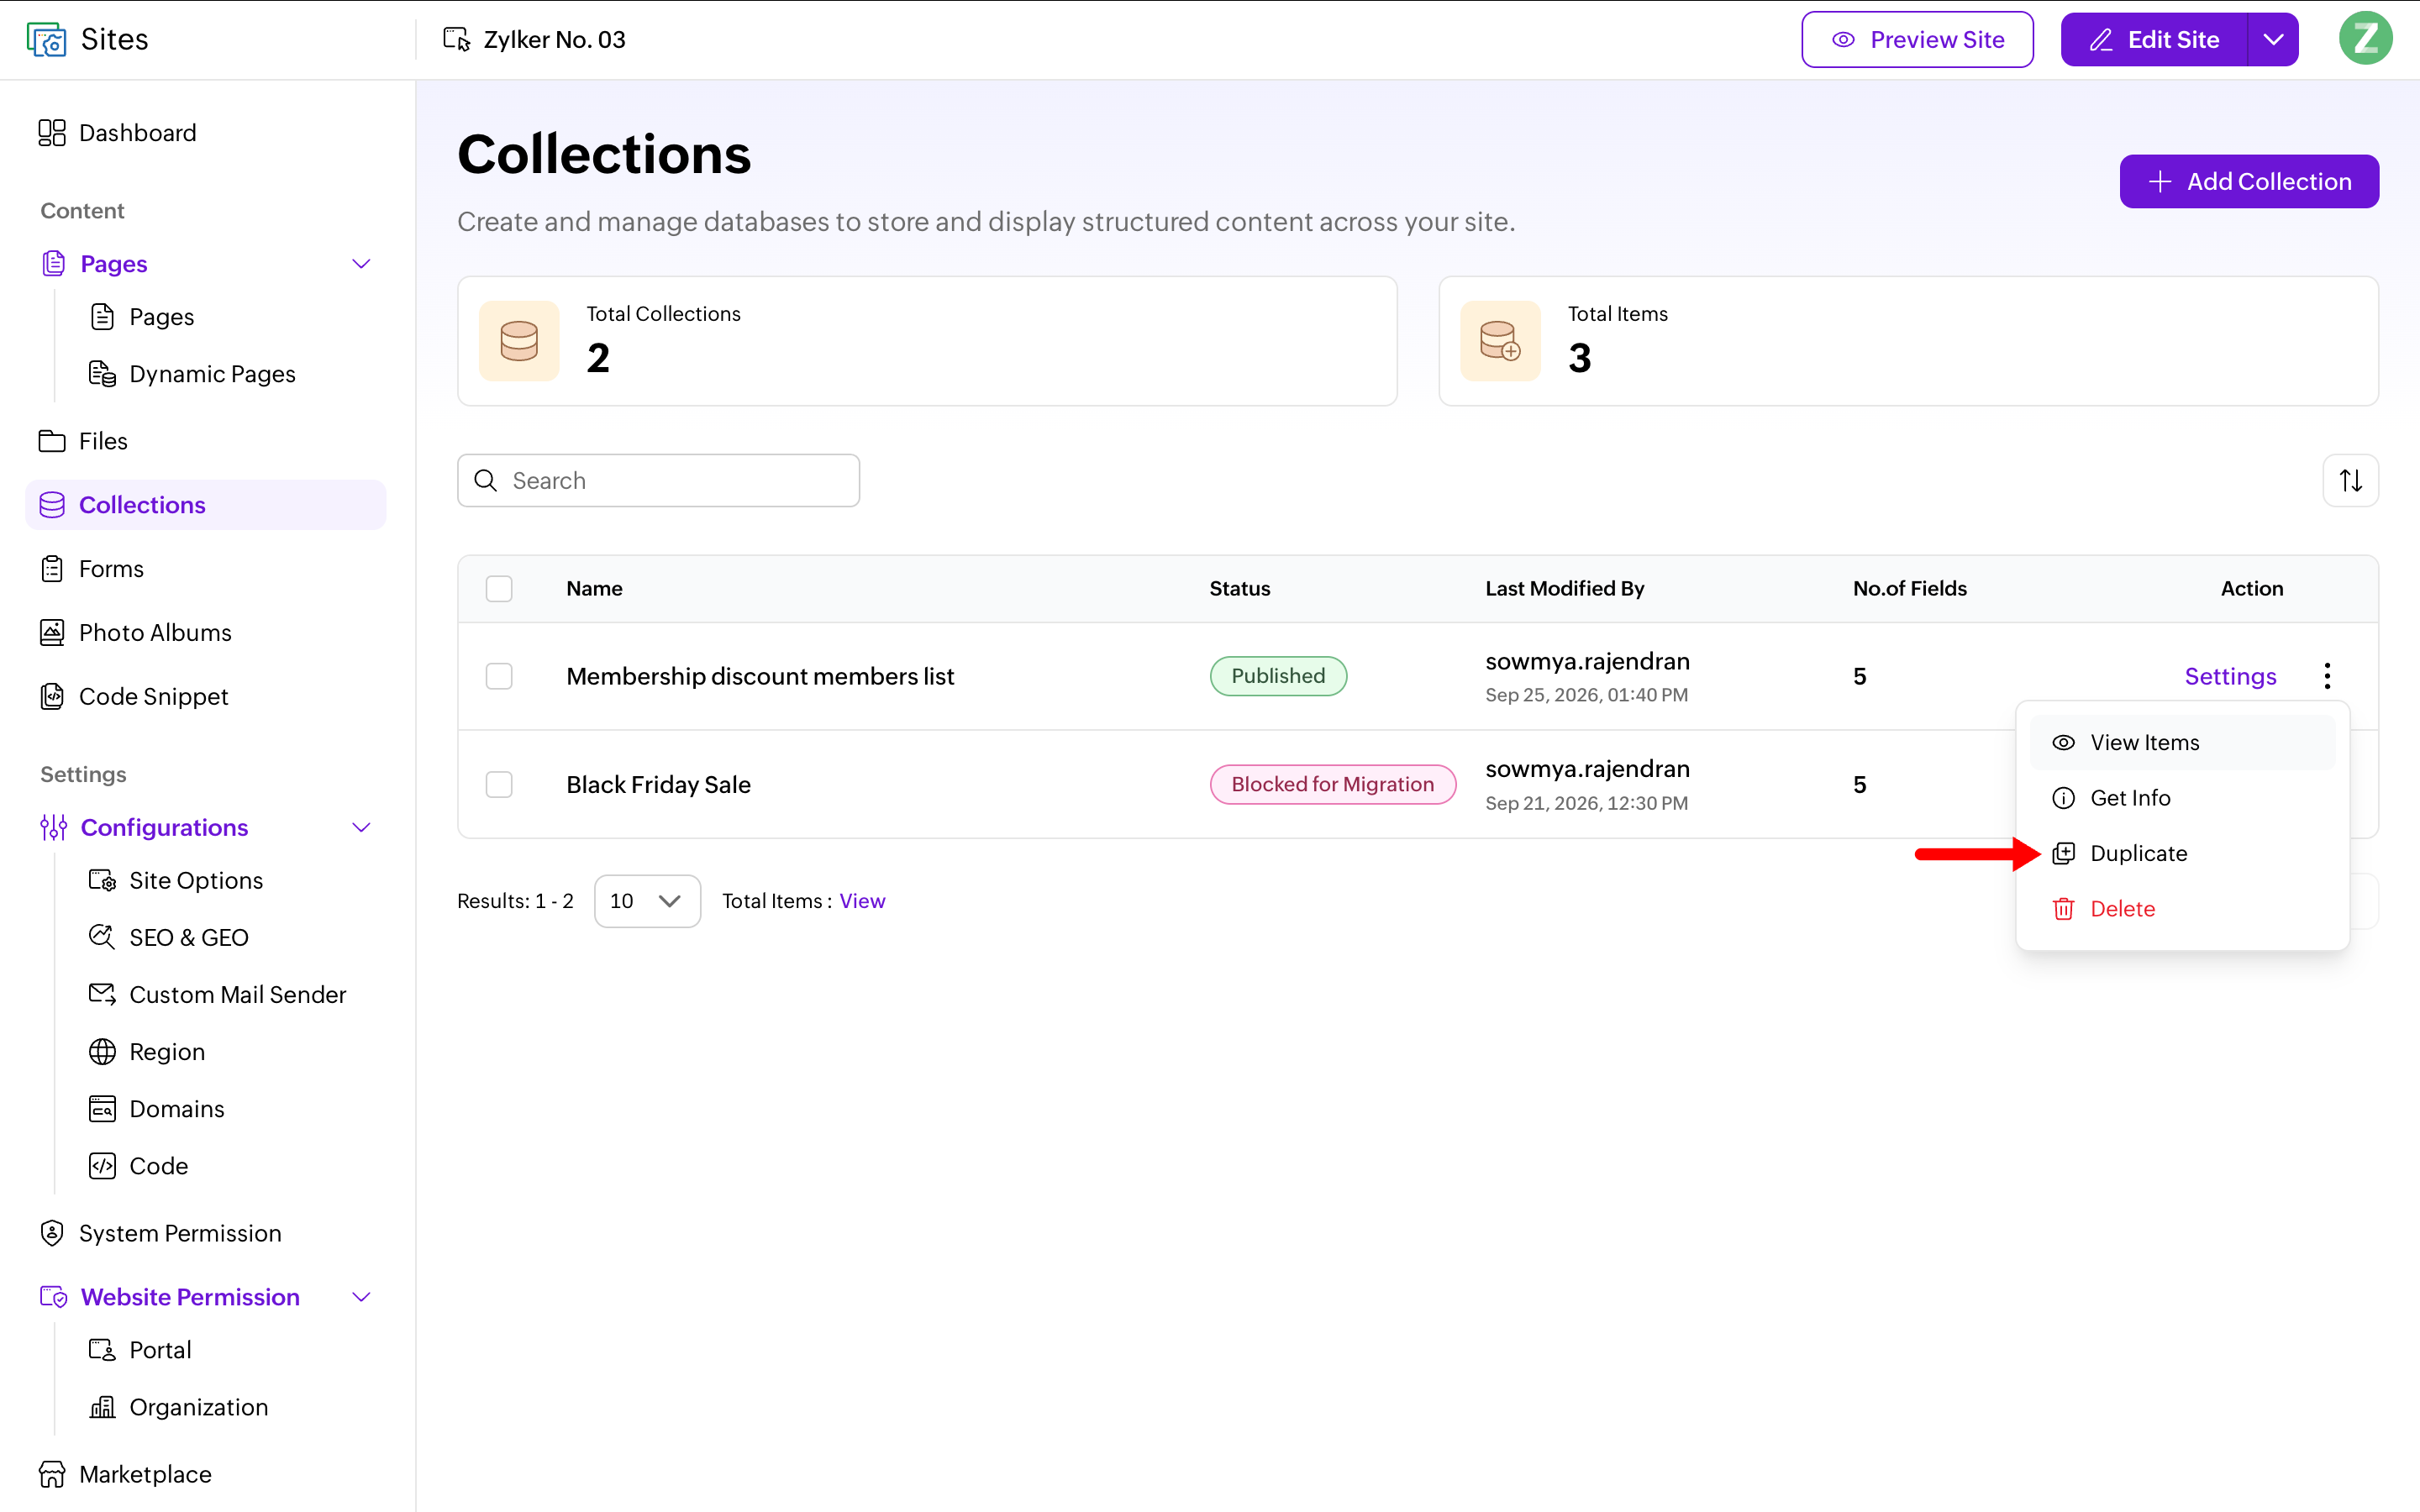Viewport: 2420px width, 1512px height.
Task: Open the Organization permission item
Action: click(179, 1408)
